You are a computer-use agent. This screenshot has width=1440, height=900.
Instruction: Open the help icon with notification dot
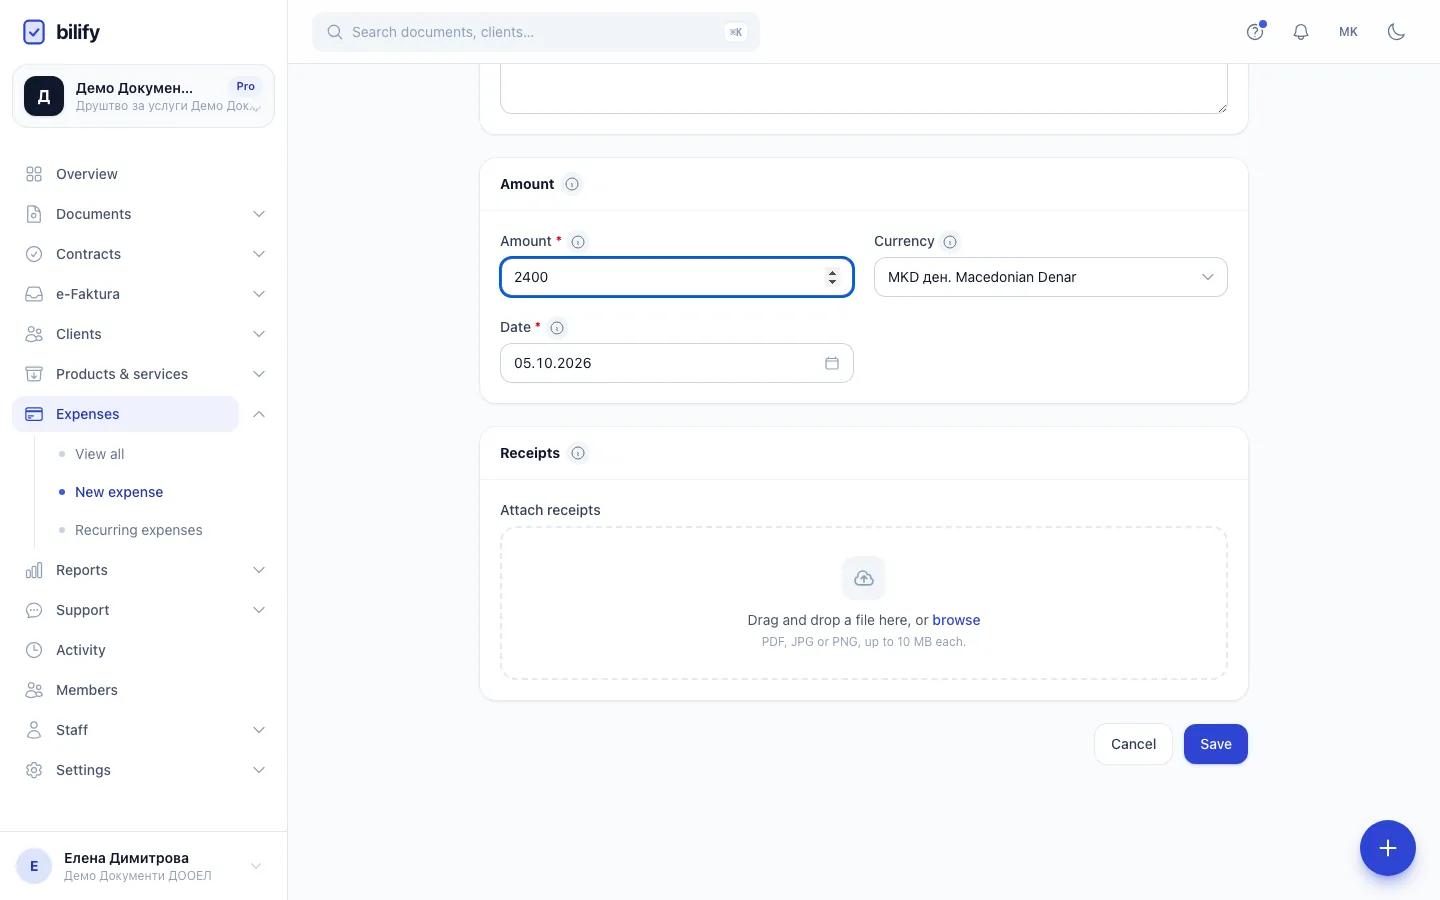(x=1255, y=32)
